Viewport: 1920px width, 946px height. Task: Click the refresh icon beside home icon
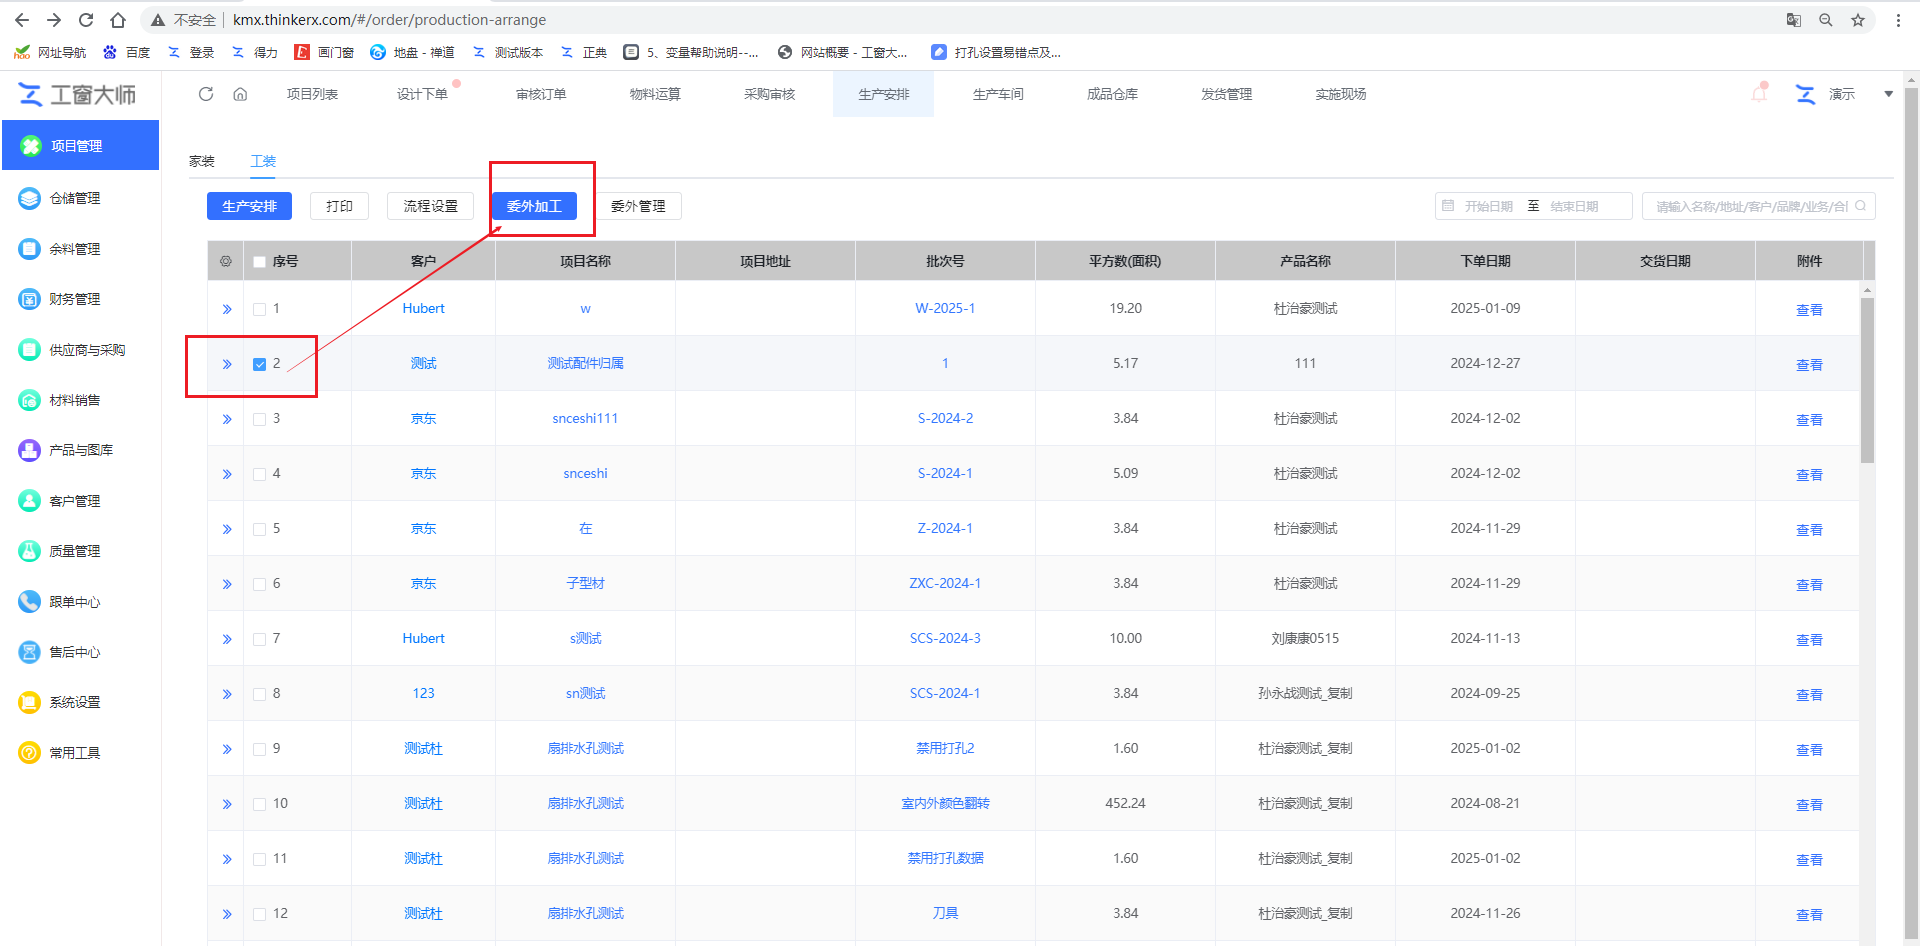click(x=206, y=94)
